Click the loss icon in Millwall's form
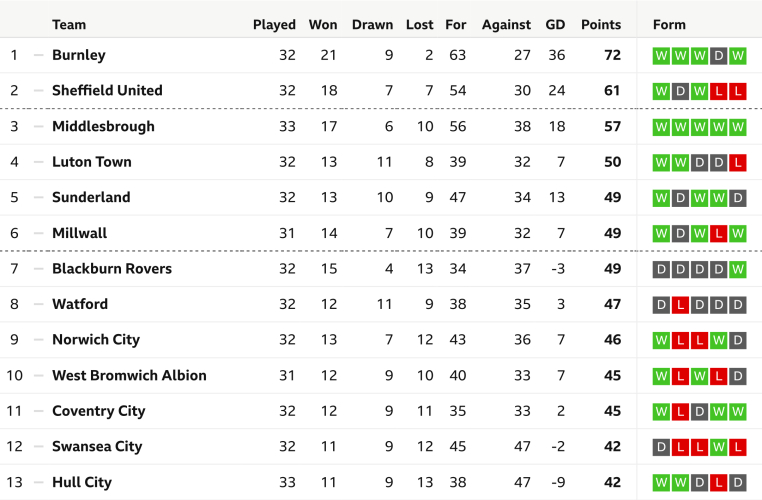 point(718,233)
